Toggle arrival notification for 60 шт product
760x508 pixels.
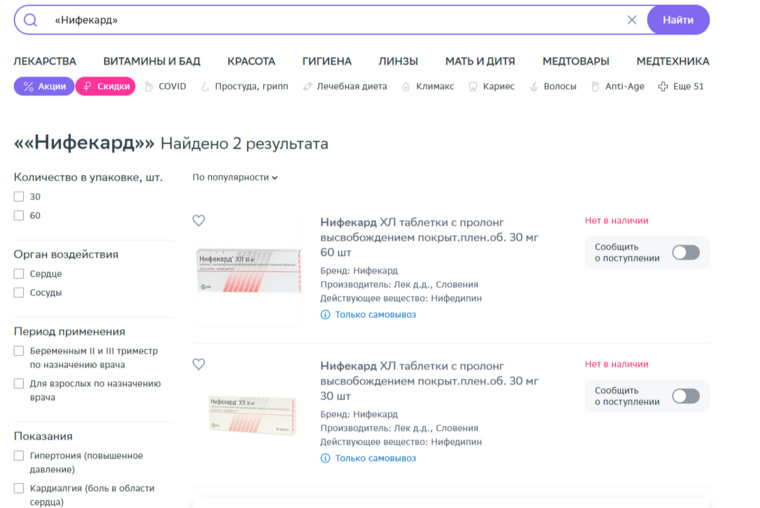pyautogui.click(x=685, y=253)
